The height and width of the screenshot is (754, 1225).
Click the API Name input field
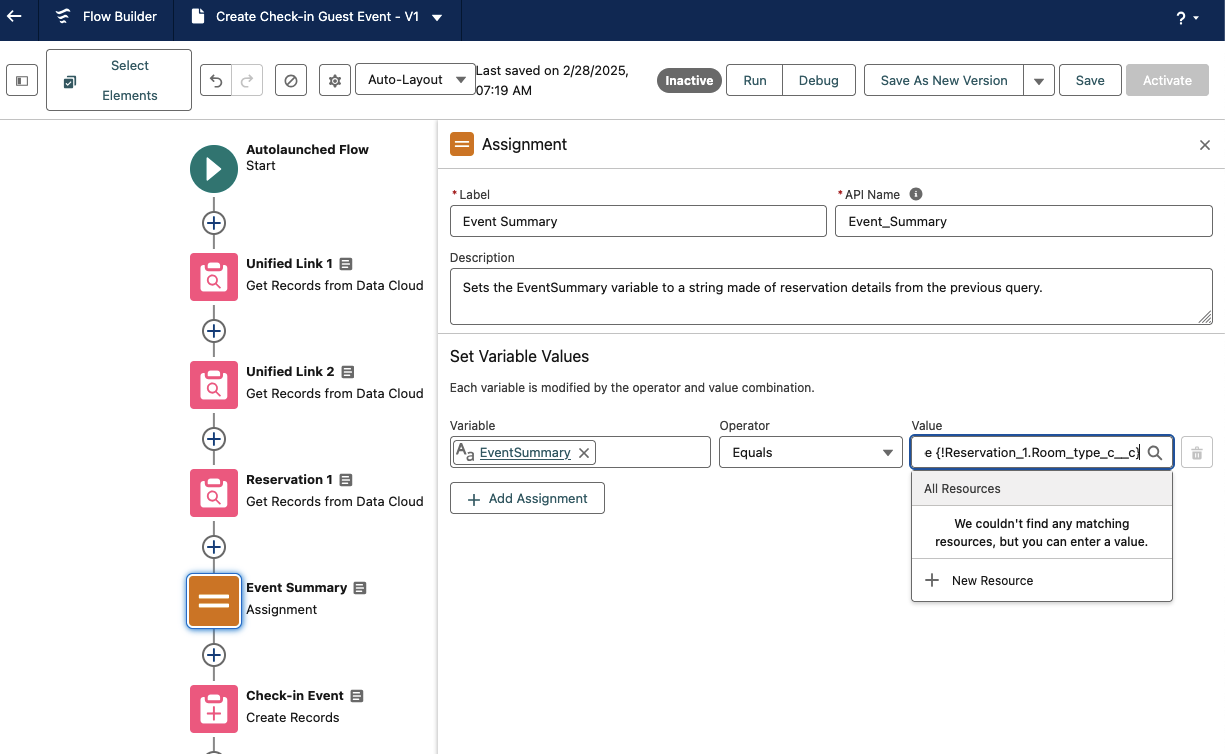(1023, 221)
